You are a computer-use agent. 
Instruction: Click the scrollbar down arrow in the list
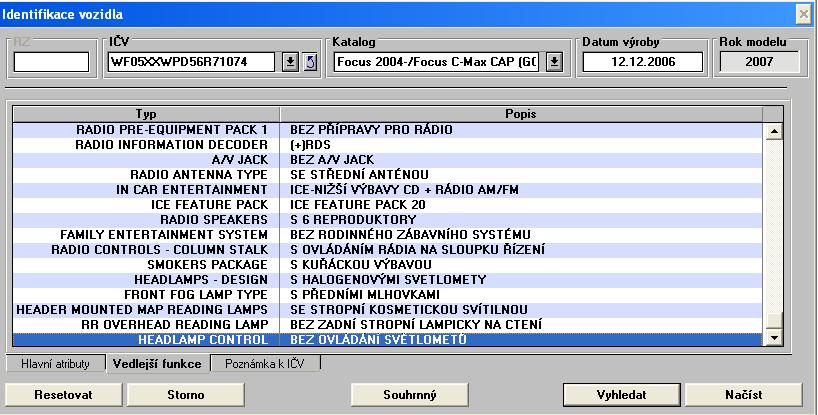click(x=772, y=339)
